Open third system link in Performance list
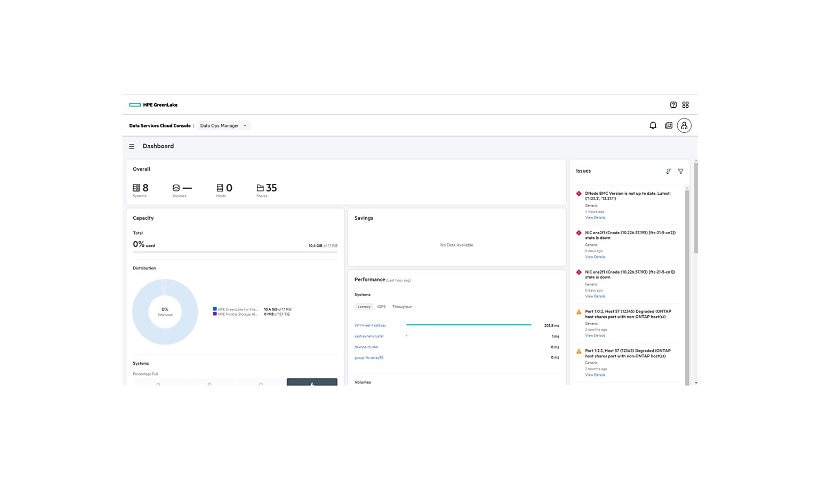The width and height of the screenshot is (820, 480). coord(367,347)
